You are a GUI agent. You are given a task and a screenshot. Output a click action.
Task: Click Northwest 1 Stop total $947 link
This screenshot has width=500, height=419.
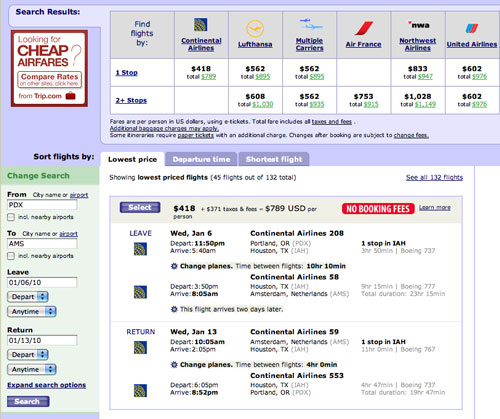(x=425, y=77)
